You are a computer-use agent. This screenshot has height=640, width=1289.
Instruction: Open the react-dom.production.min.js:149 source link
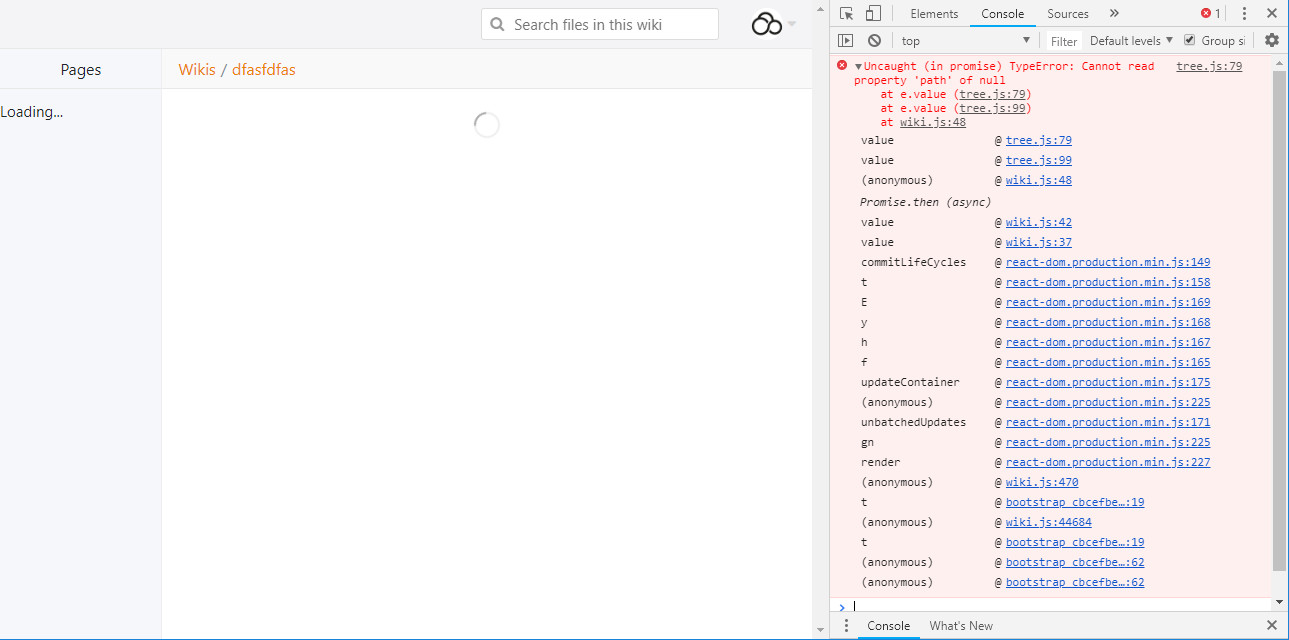click(1108, 262)
